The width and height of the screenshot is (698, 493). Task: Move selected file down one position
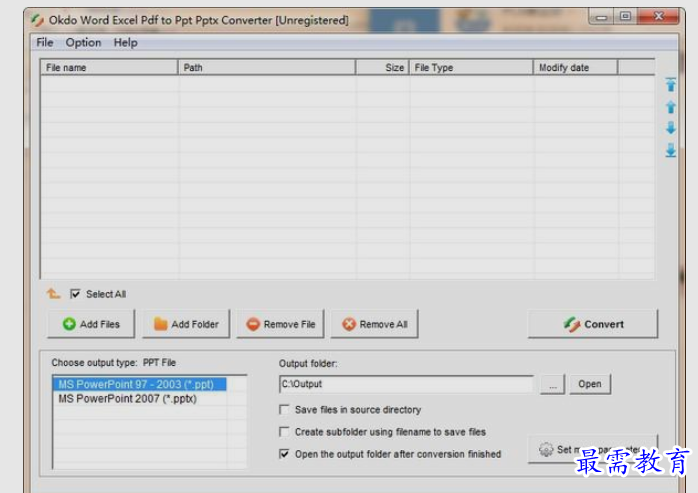[670, 128]
